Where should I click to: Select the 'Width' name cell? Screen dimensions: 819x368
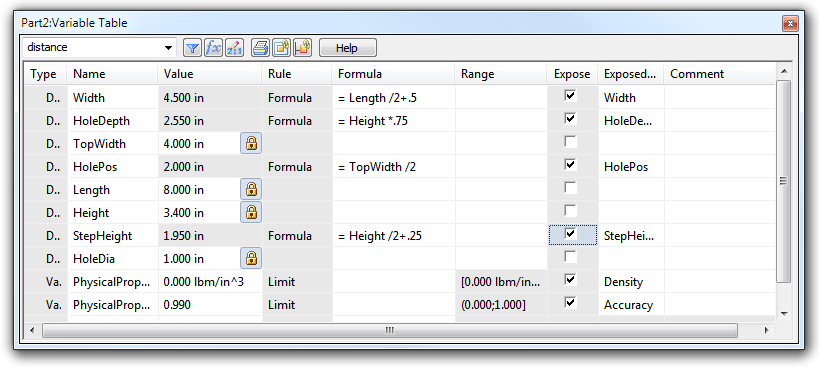[112, 98]
